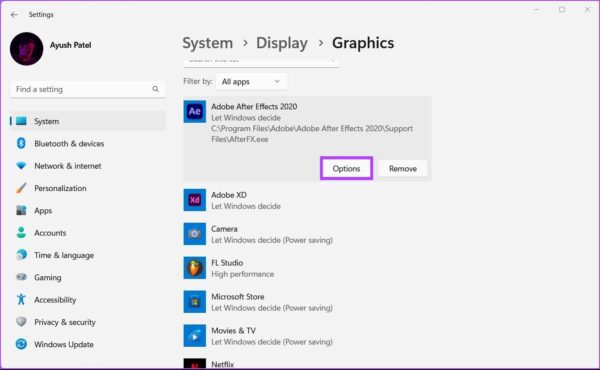
Task: Go to Accounts page
Action: (x=50, y=233)
